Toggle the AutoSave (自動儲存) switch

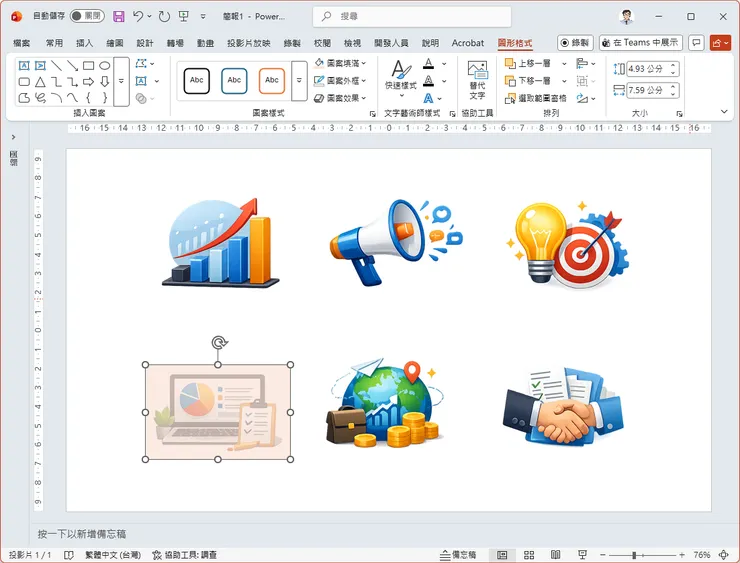[x=87, y=16]
